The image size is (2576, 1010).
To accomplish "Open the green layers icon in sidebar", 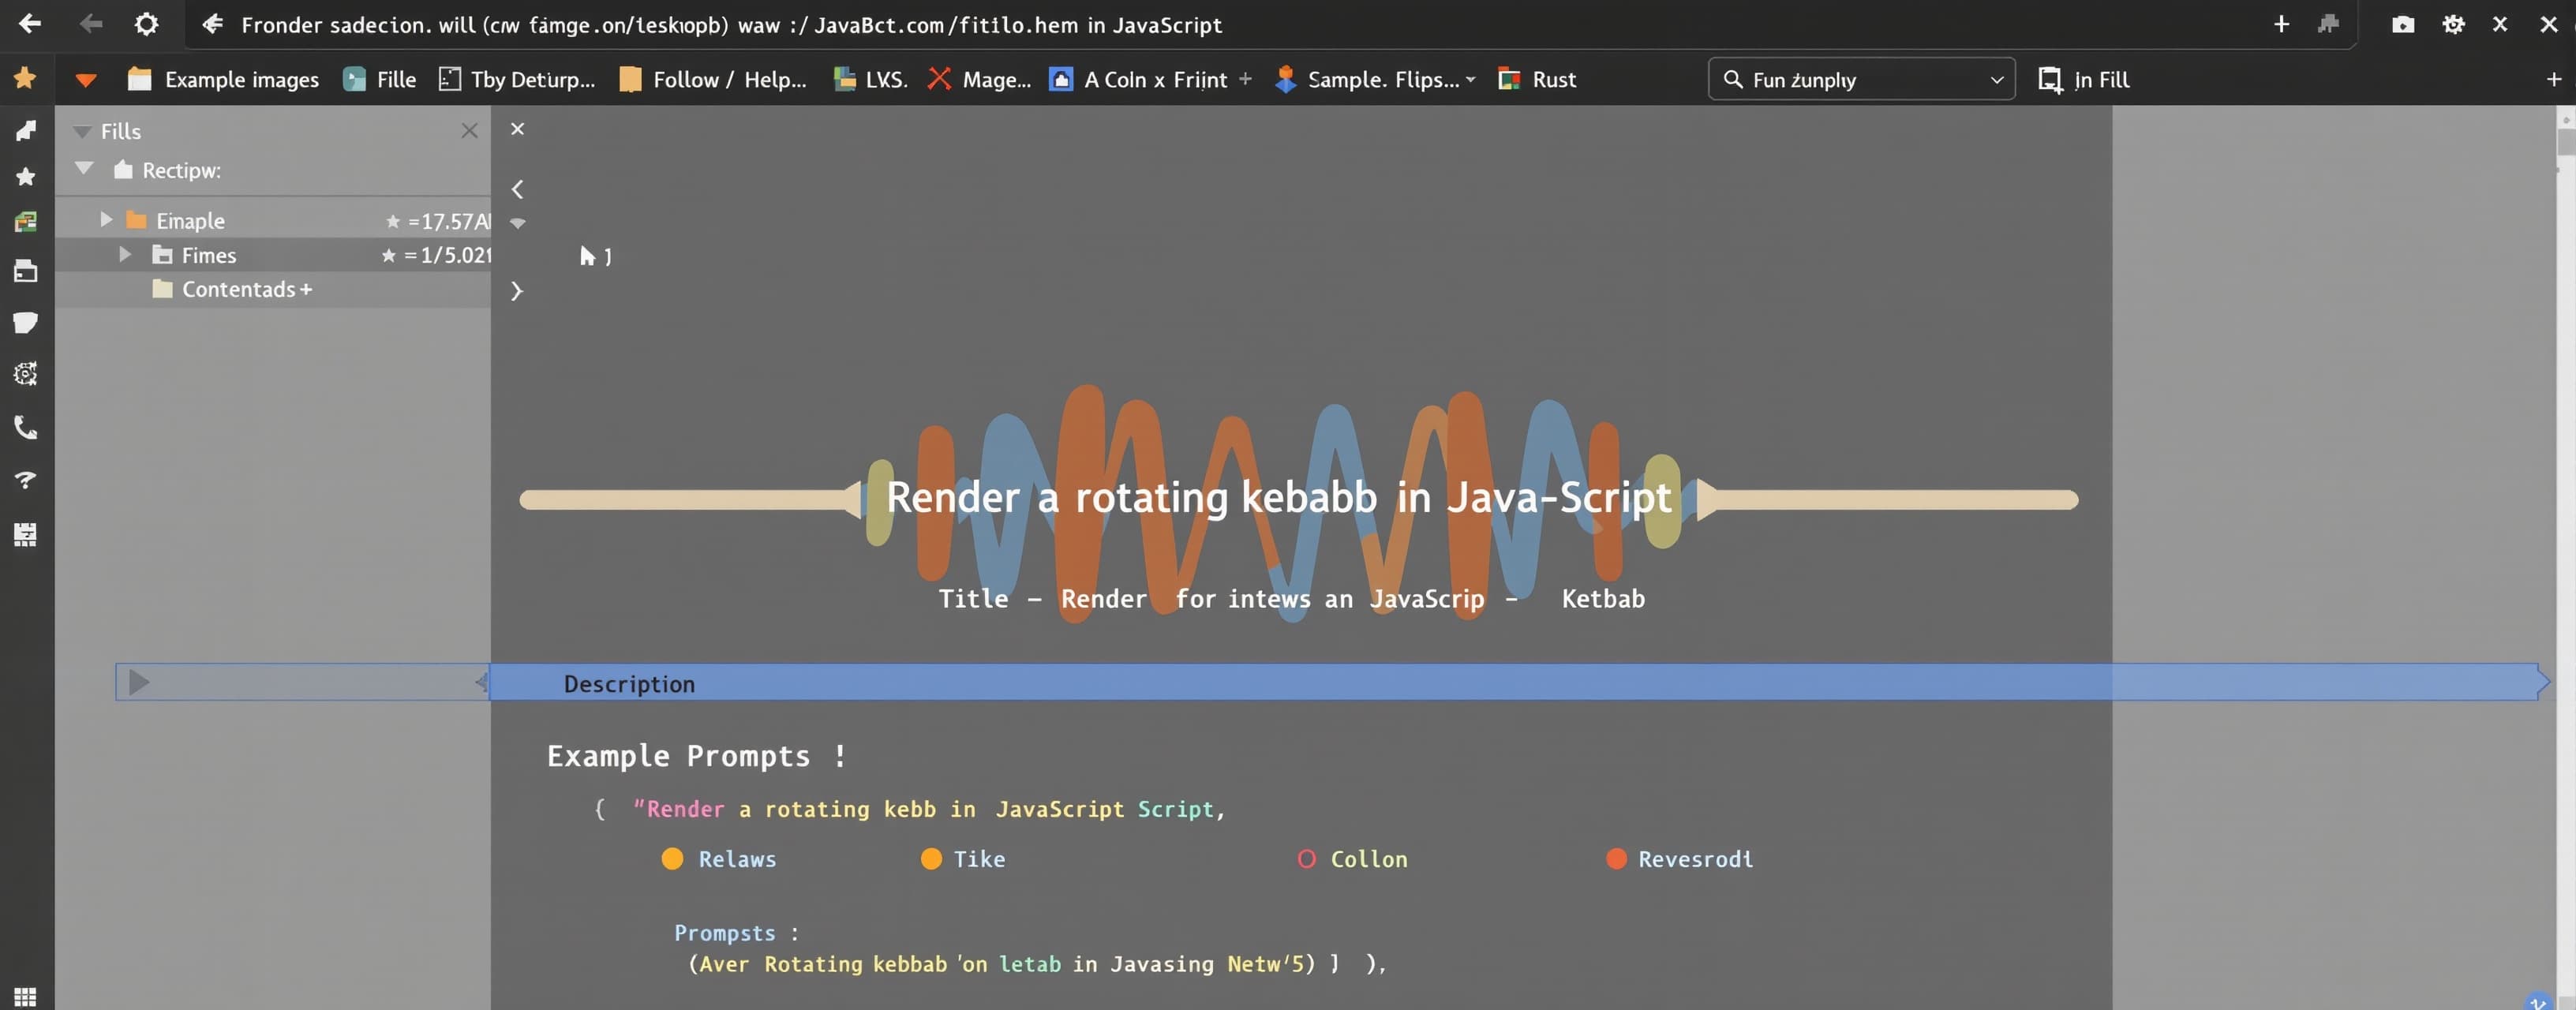I will (25, 221).
